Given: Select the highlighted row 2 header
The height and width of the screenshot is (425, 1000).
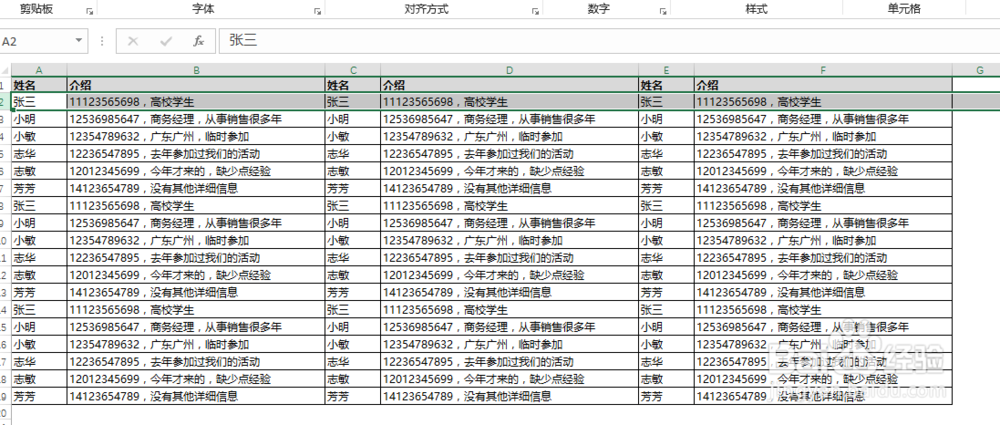Looking at the screenshot, I should pyautogui.click(x=5, y=101).
